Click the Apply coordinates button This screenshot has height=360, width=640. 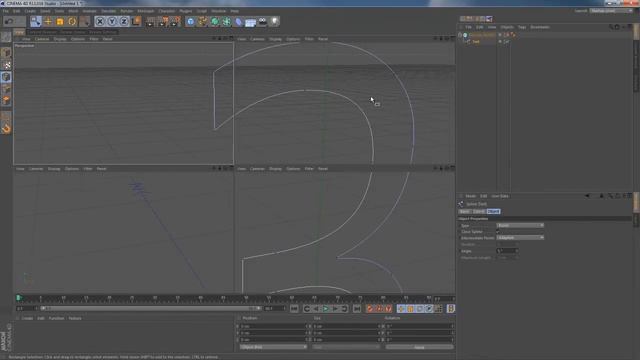coord(419,347)
